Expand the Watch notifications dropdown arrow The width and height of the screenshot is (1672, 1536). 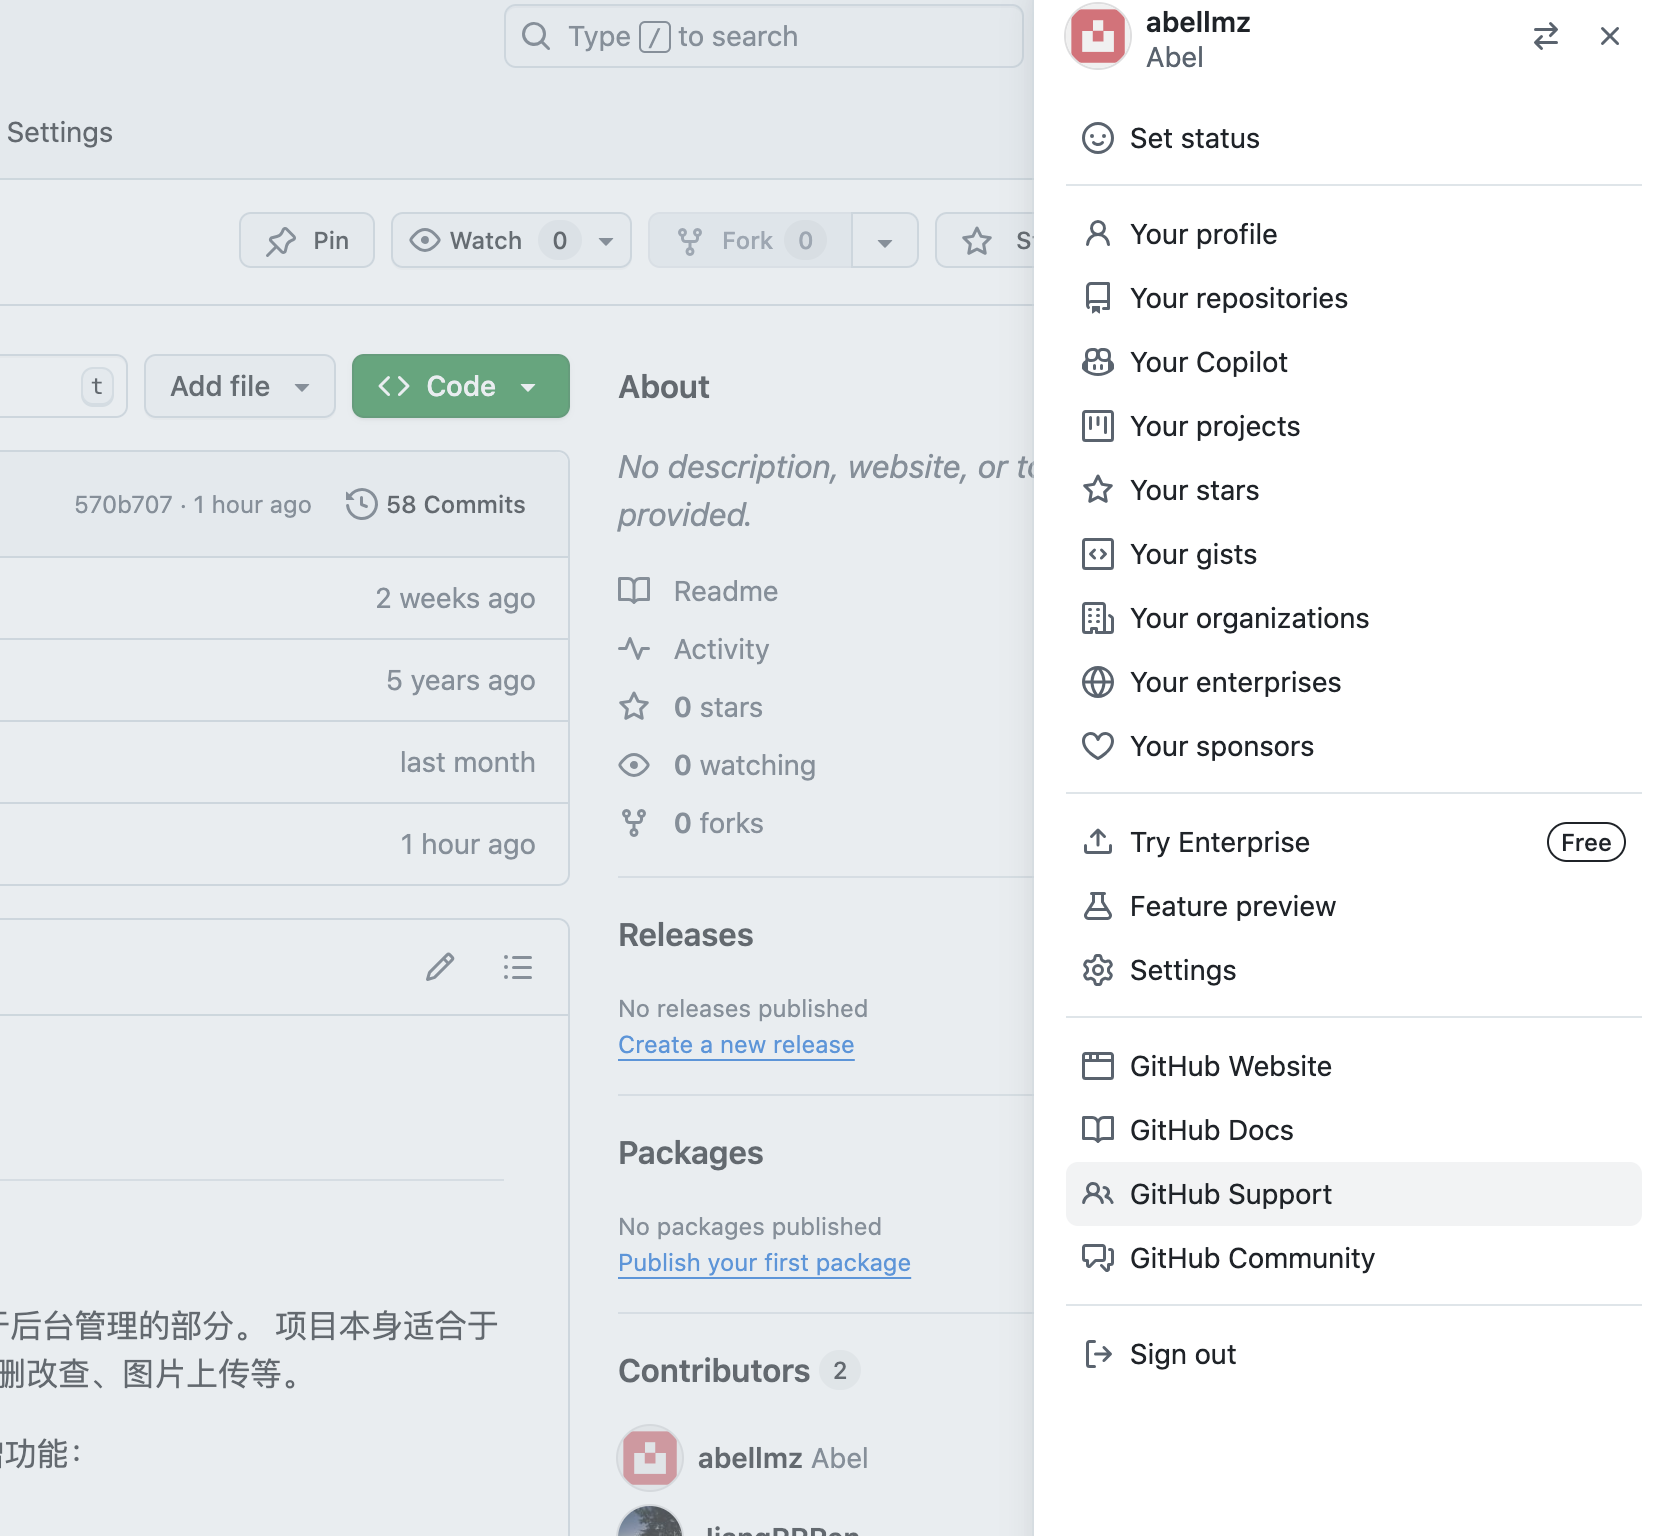606,241
